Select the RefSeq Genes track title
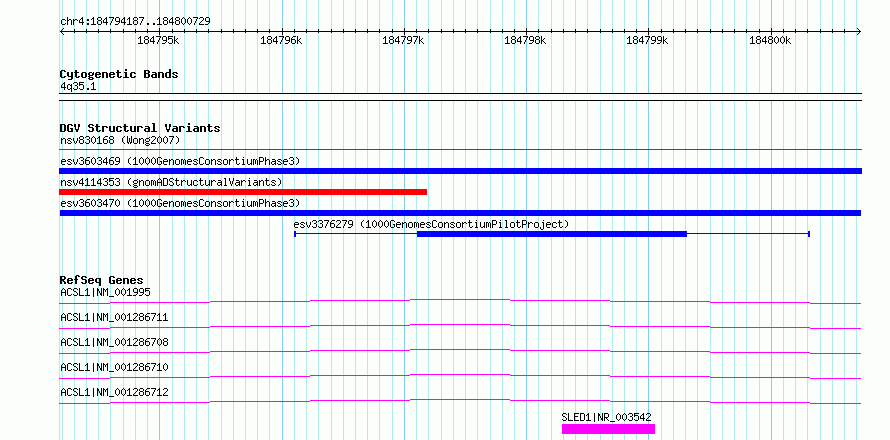The image size is (890, 440). point(102,280)
